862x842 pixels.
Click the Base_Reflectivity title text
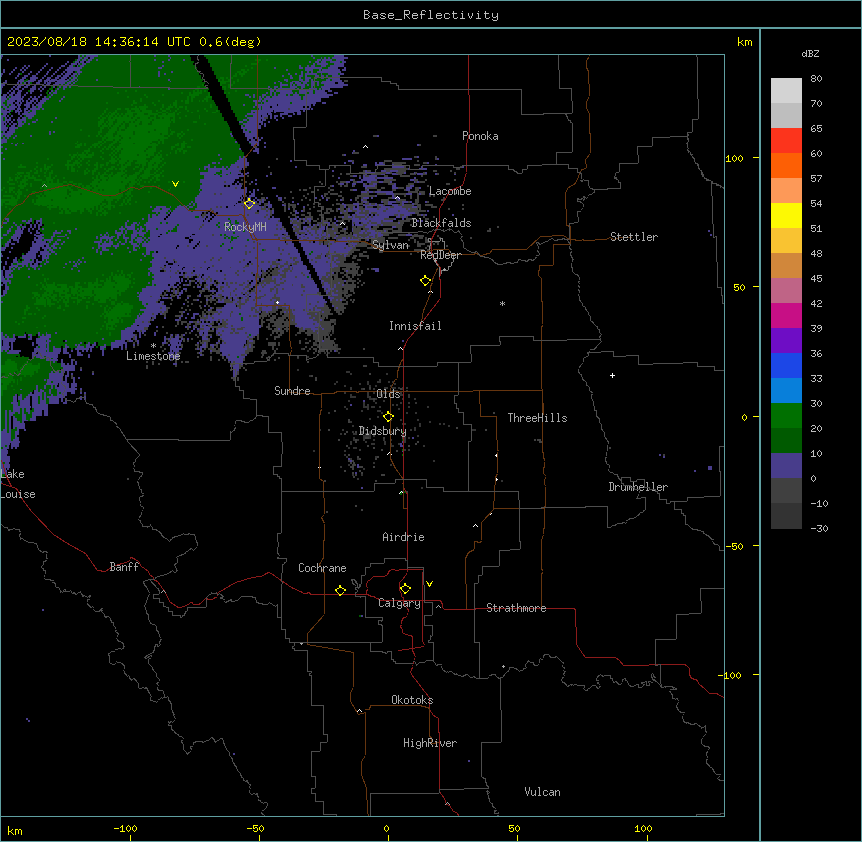pyautogui.click(x=431, y=15)
